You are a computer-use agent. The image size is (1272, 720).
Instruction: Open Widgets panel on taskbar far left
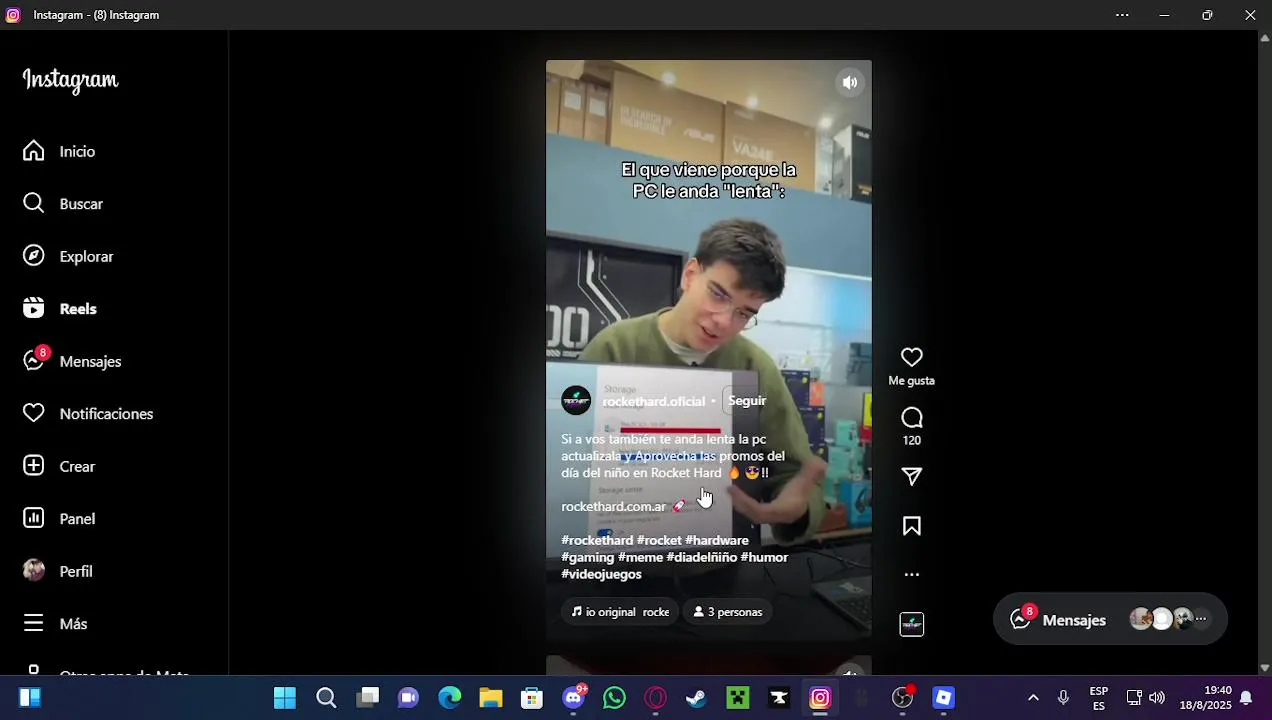click(x=30, y=698)
